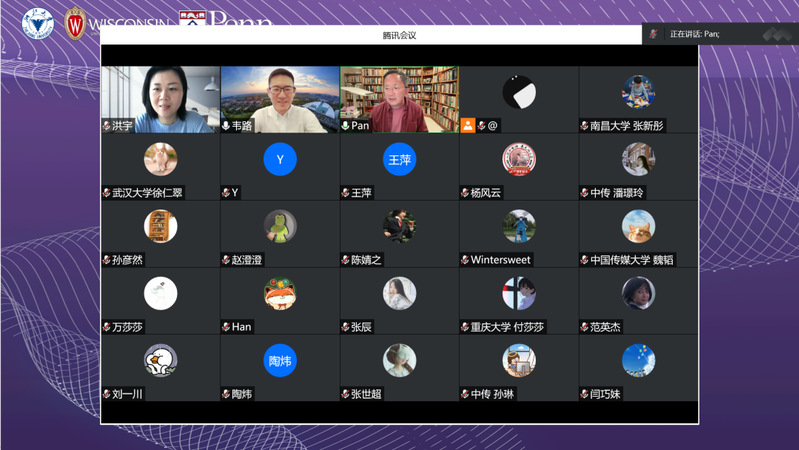Screen dimensions: 799x450
Task: Click the blue 王萍 avatar circle
Action: [399, 160]
